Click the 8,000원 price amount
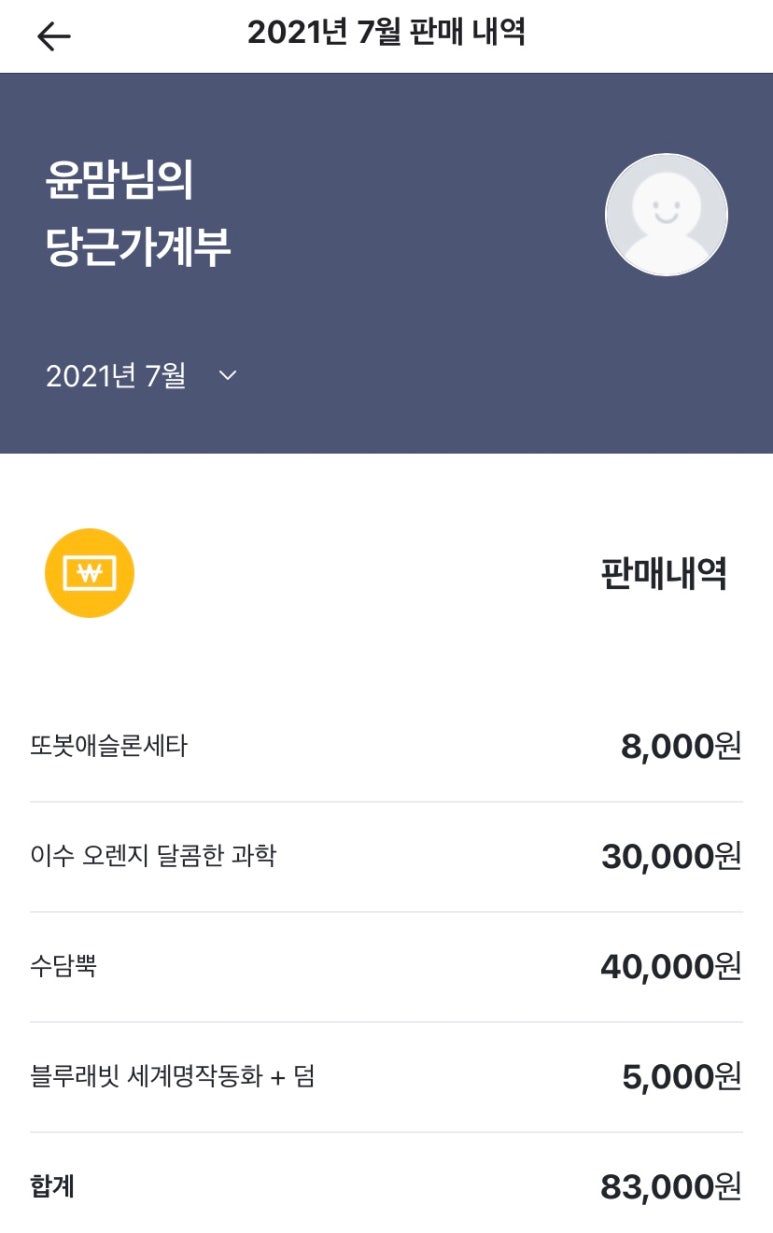The height and width of the screenshot is (1233, 773). [x=680, y=747]
